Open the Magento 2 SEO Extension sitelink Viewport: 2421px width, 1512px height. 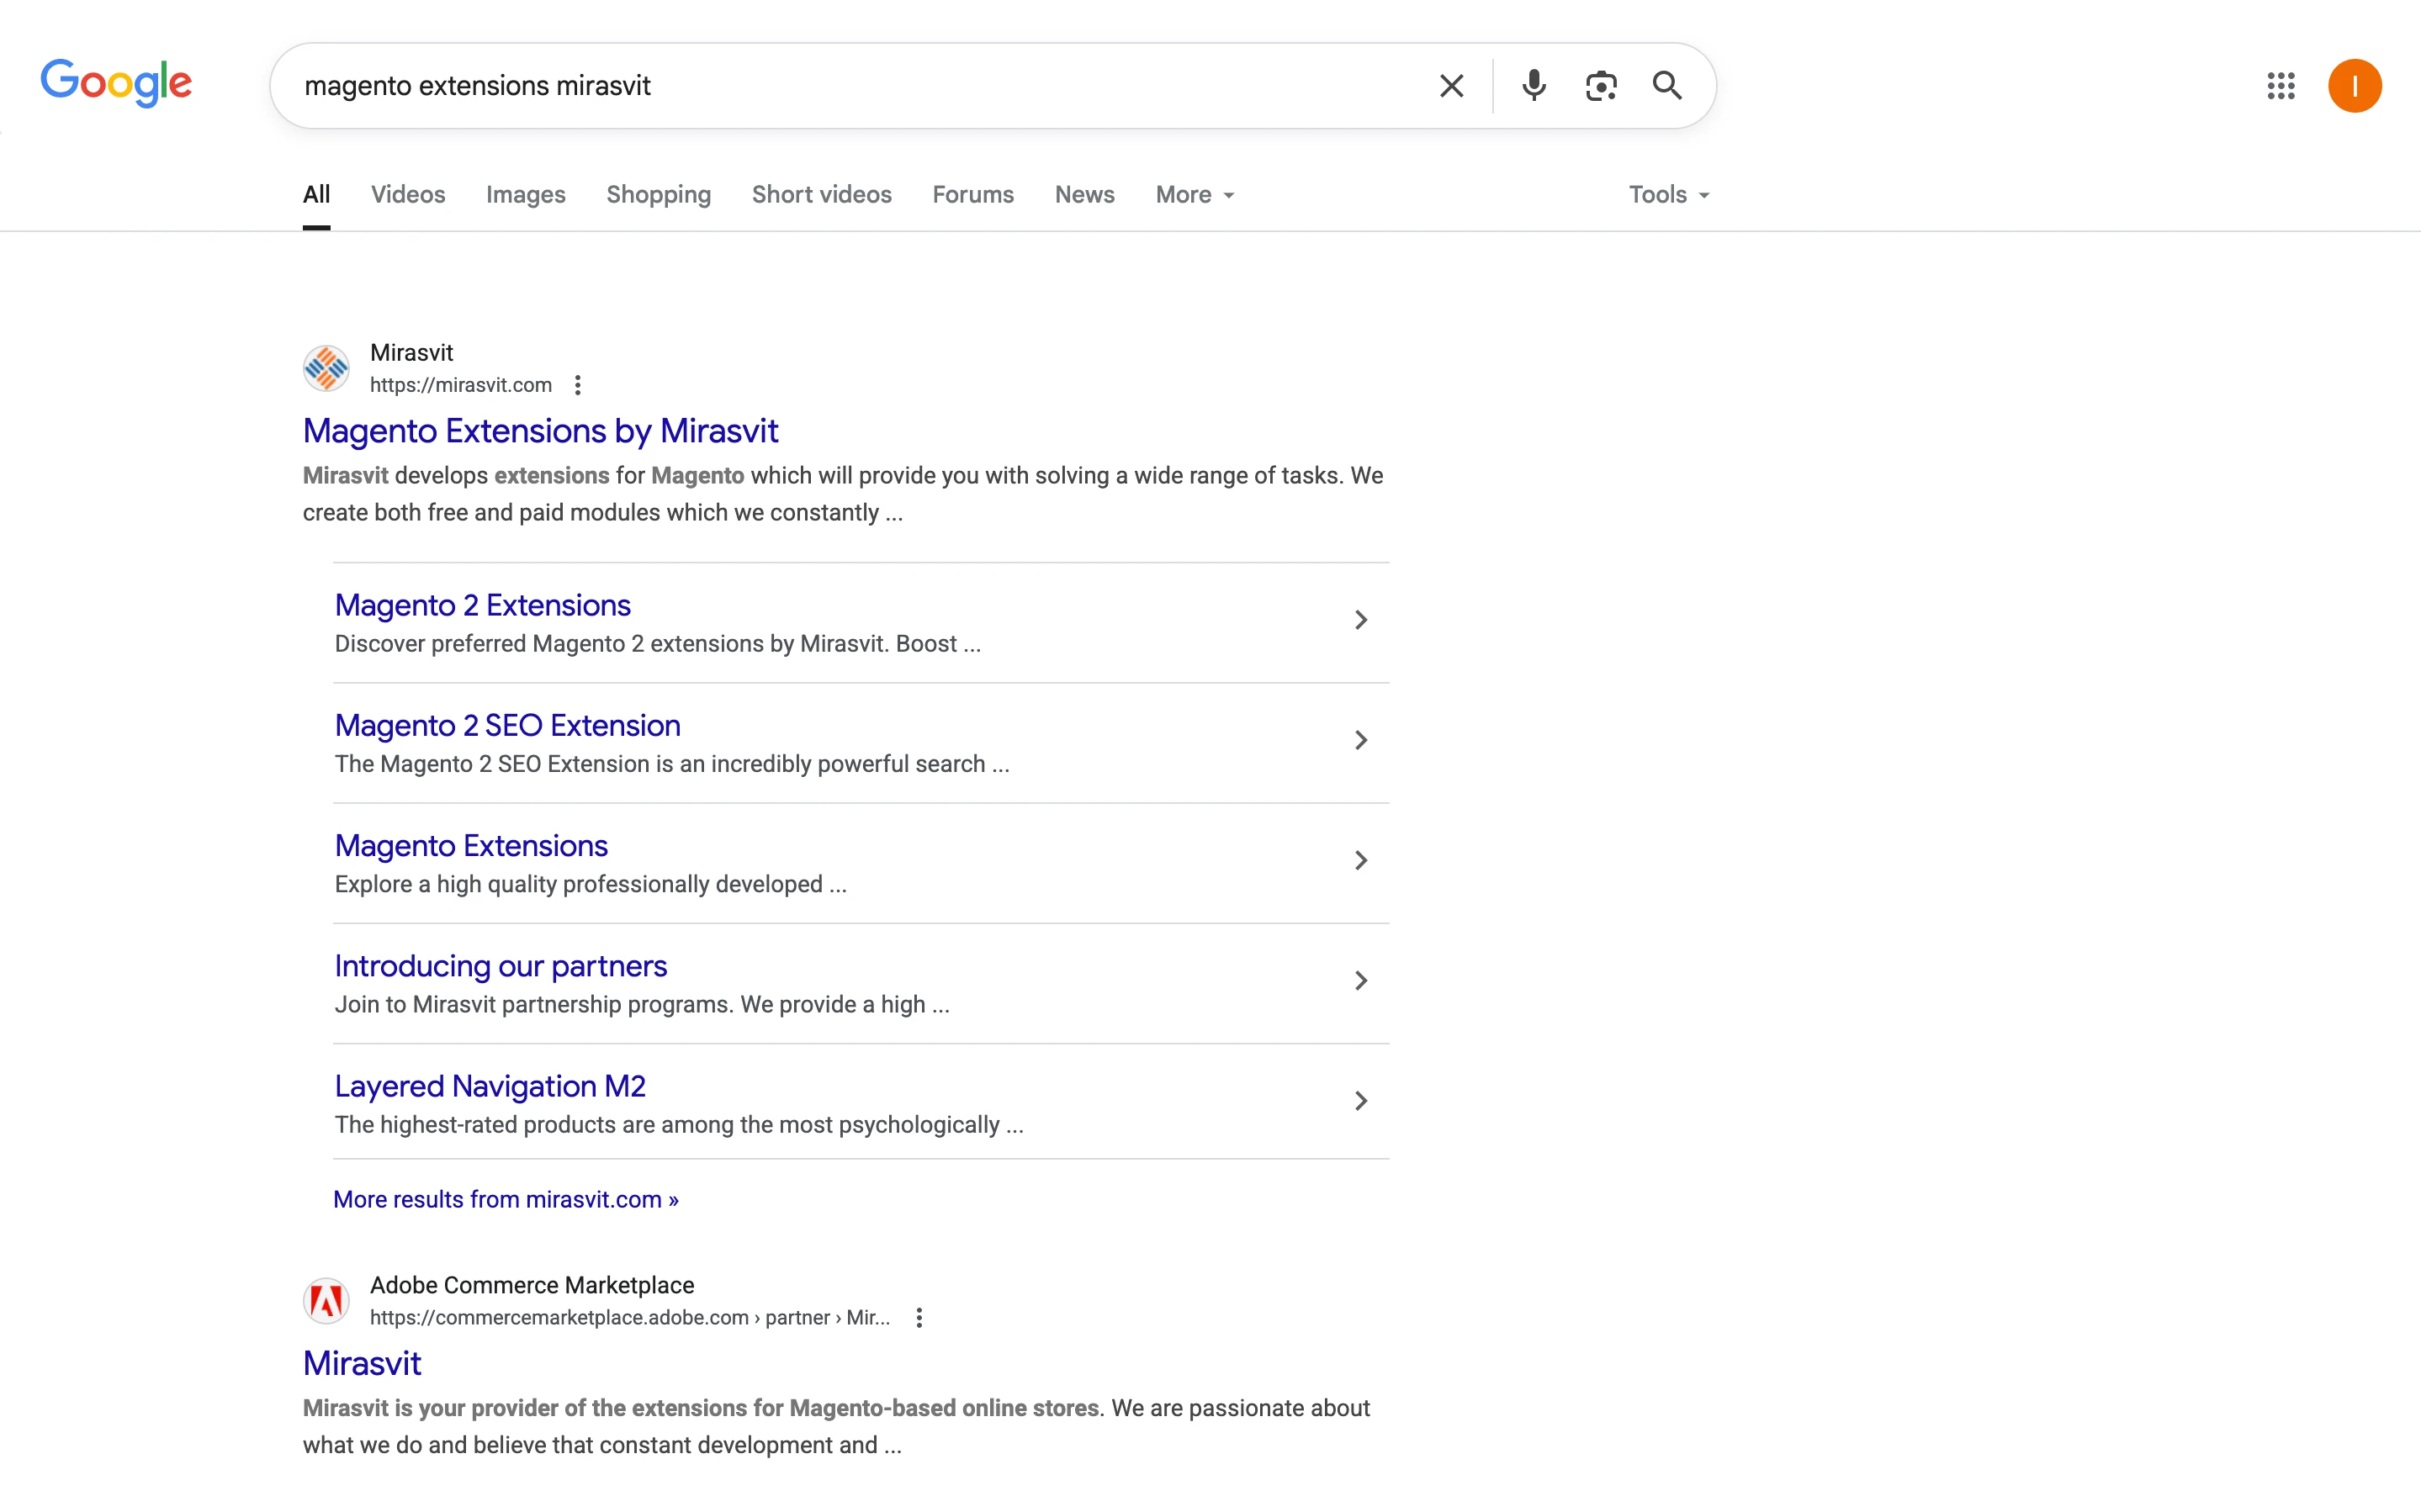pos(507,725)
